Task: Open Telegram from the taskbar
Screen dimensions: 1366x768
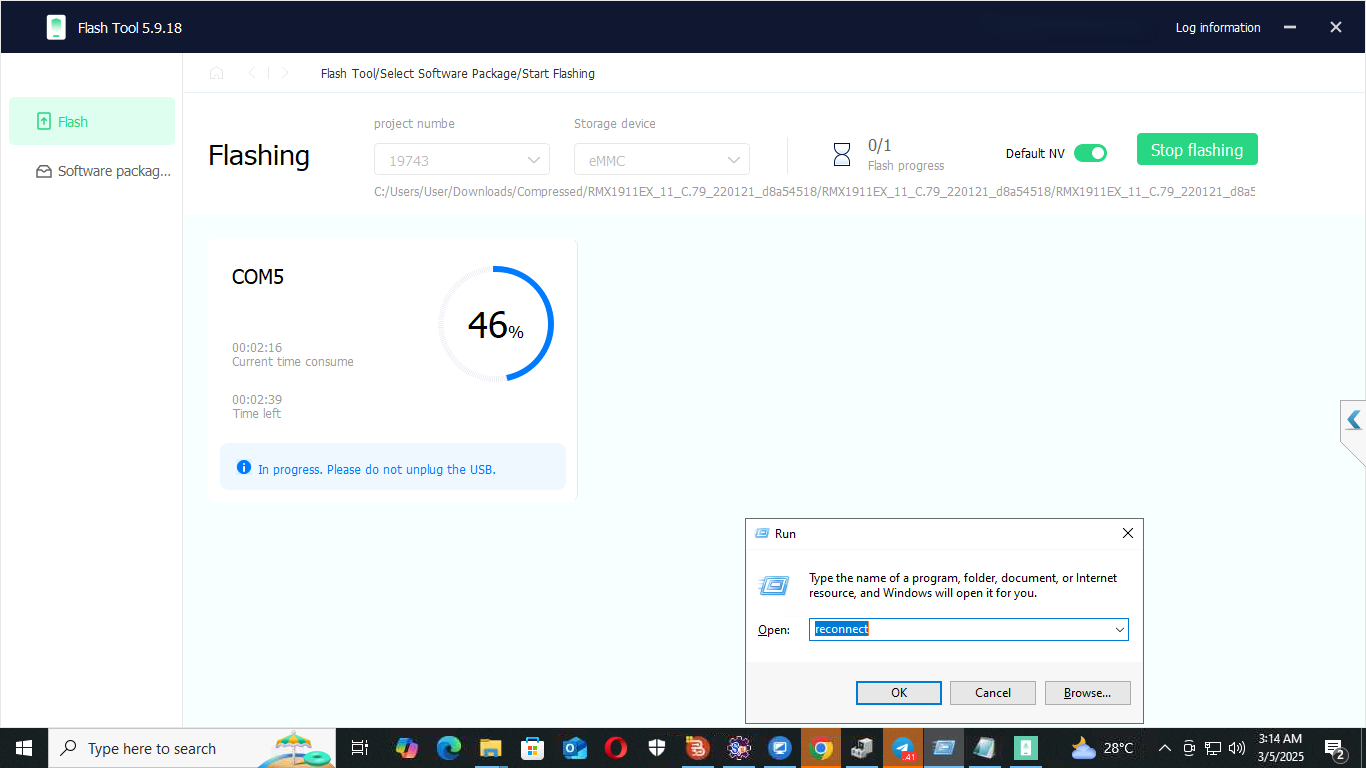Action: [x=903, y=748]
